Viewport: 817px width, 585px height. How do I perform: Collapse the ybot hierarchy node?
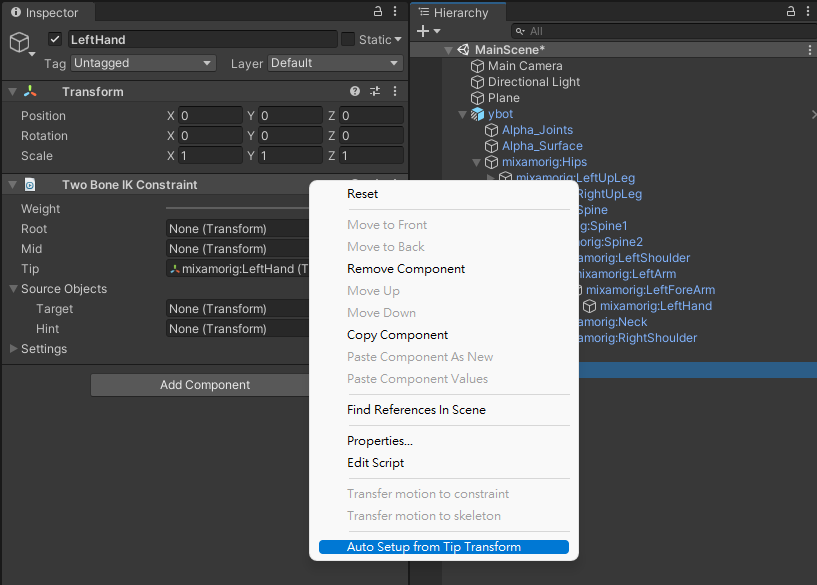462,114
